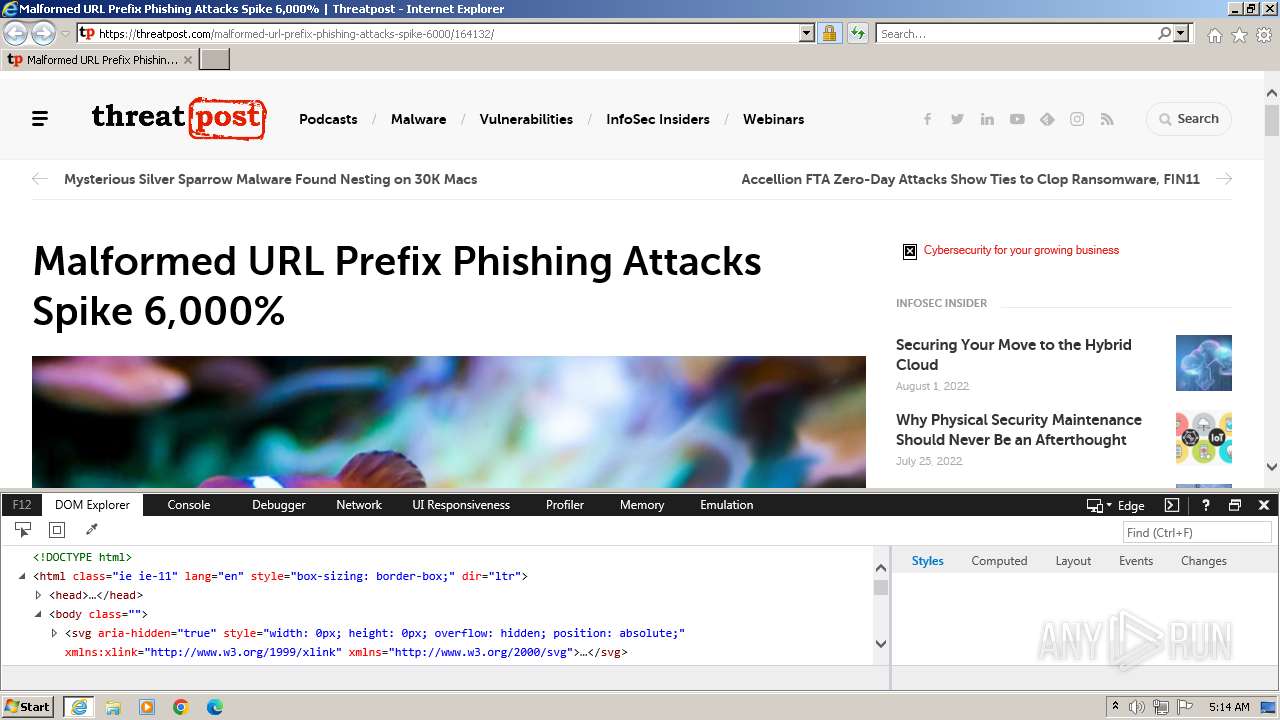Open Threatpost Feedly icon

pyautogui.click(x=1047, y=119)
